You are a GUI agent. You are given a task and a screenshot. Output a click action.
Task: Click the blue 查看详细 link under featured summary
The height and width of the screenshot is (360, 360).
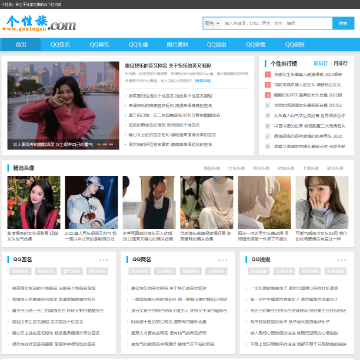click(x=203, y=81)
